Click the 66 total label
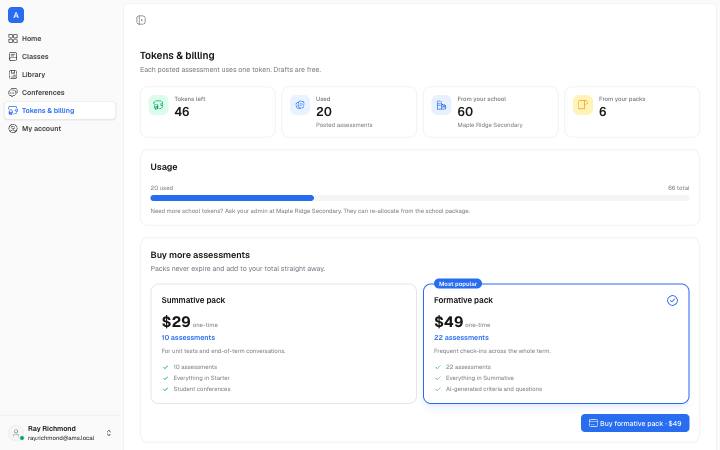The height and width of the screenshot is (450, 720). coord(678,188)
